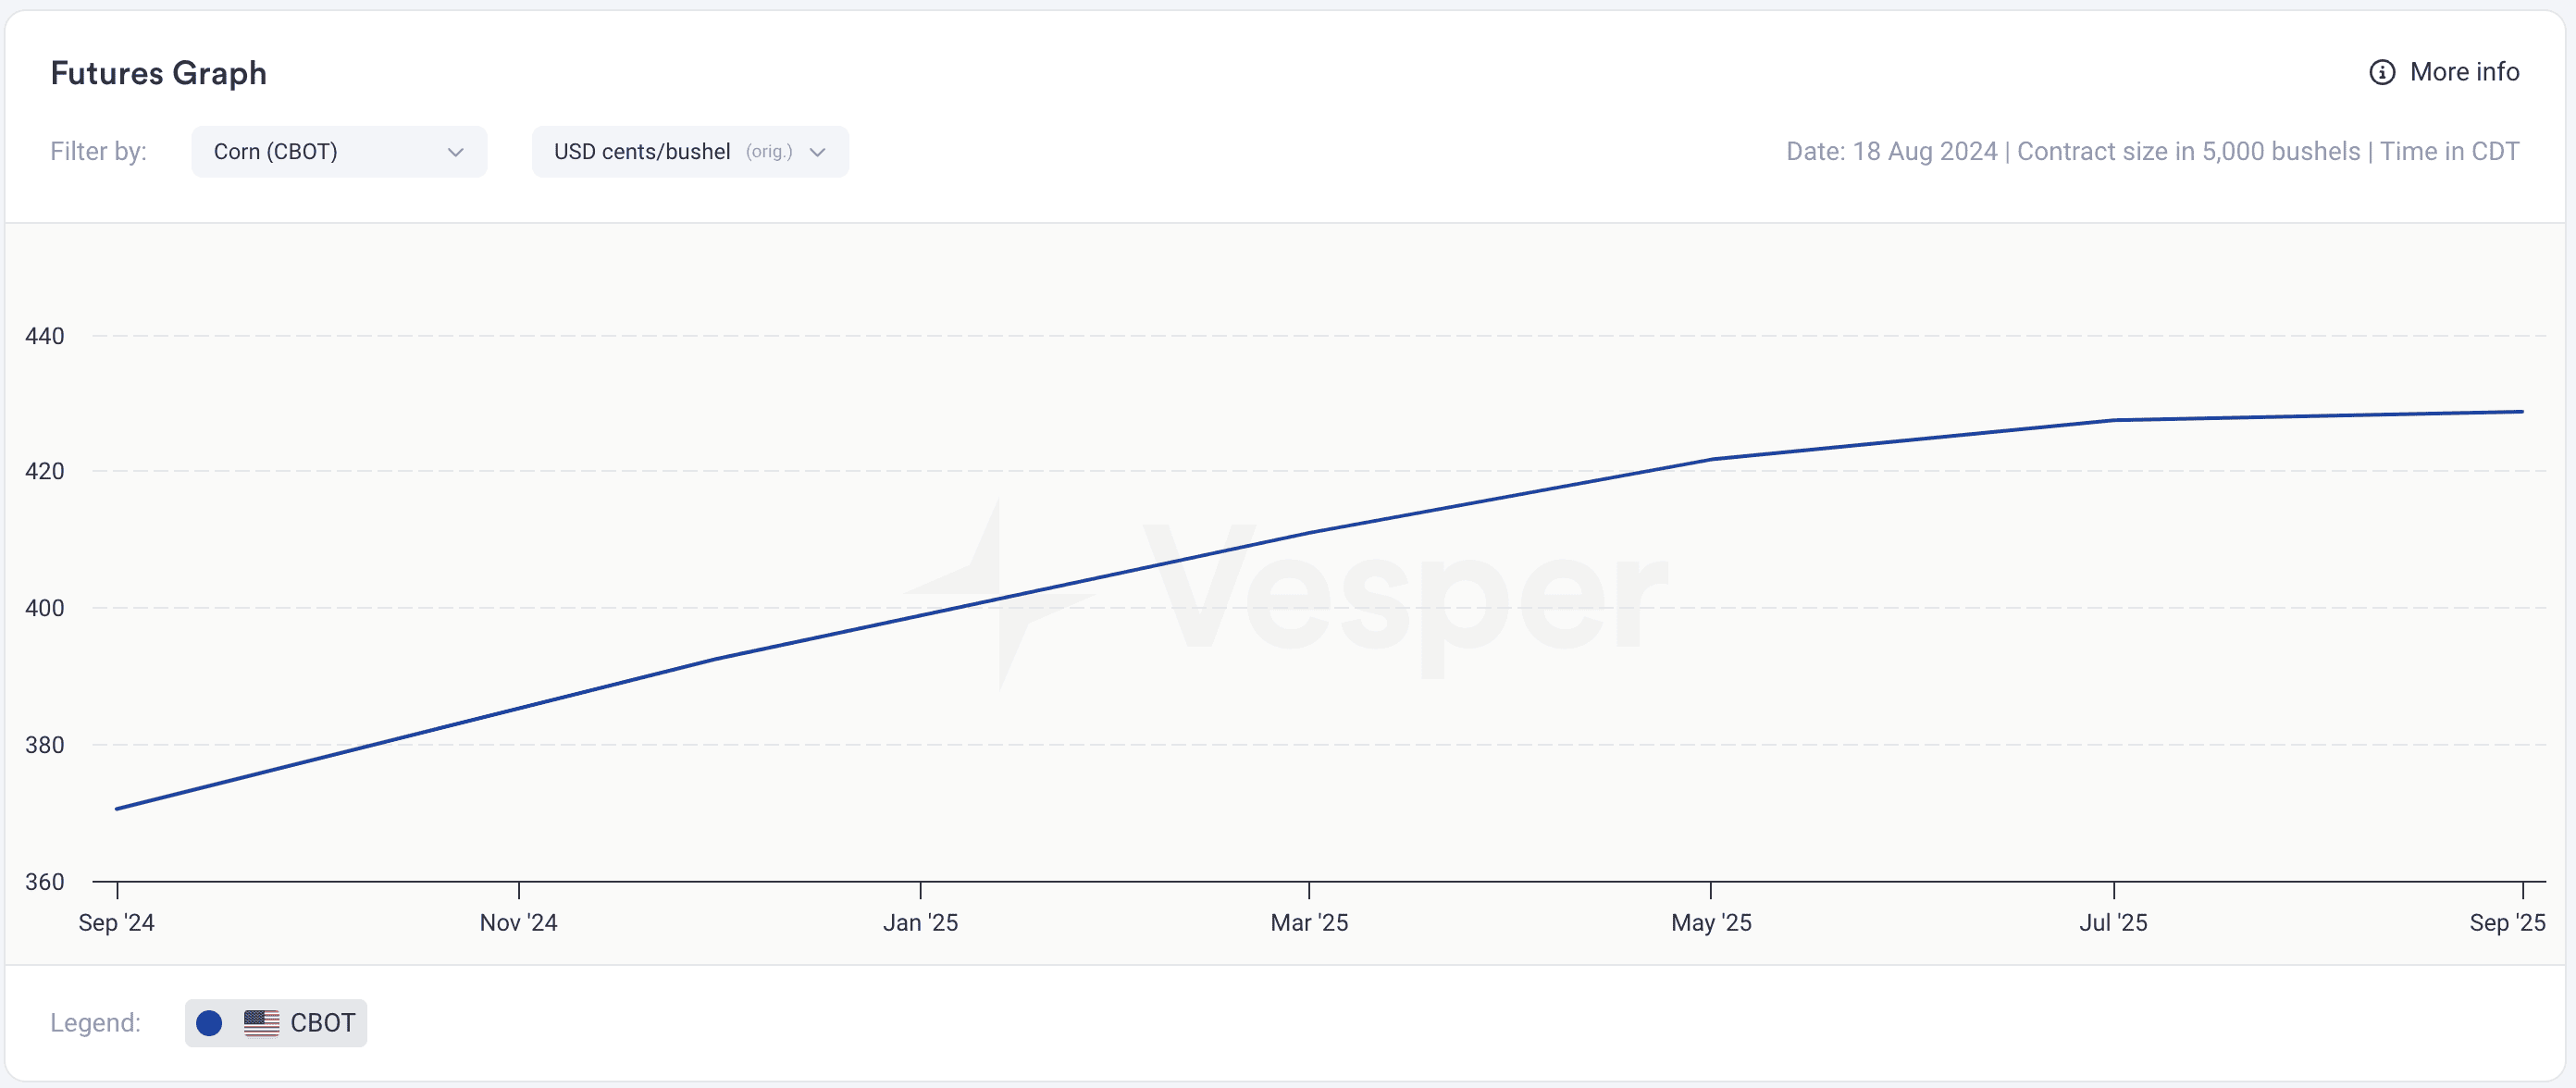Click the US flag icon in legend
Image resolution: width=2576 pixels, height=1088 pixels.
point(262,1023)
